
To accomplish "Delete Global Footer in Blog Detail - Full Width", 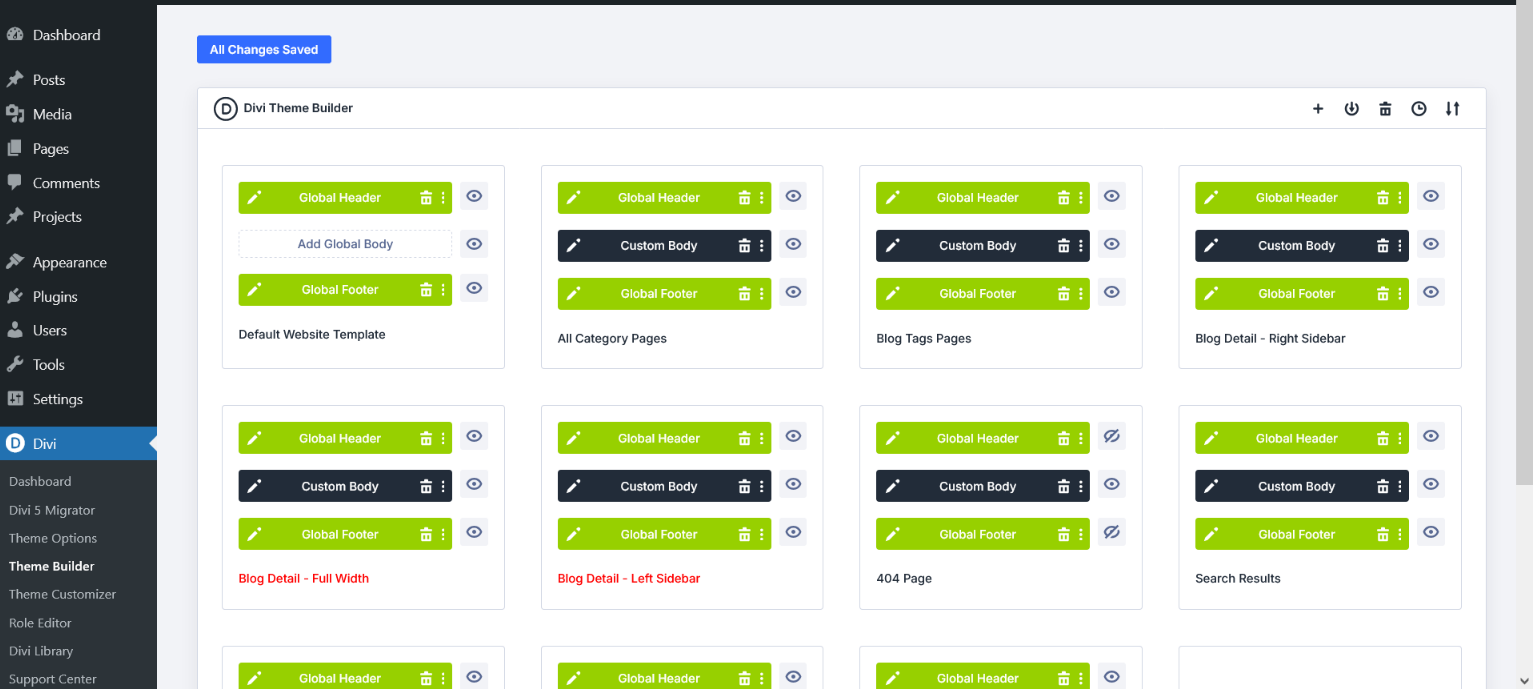I will [x=426, y=535].
